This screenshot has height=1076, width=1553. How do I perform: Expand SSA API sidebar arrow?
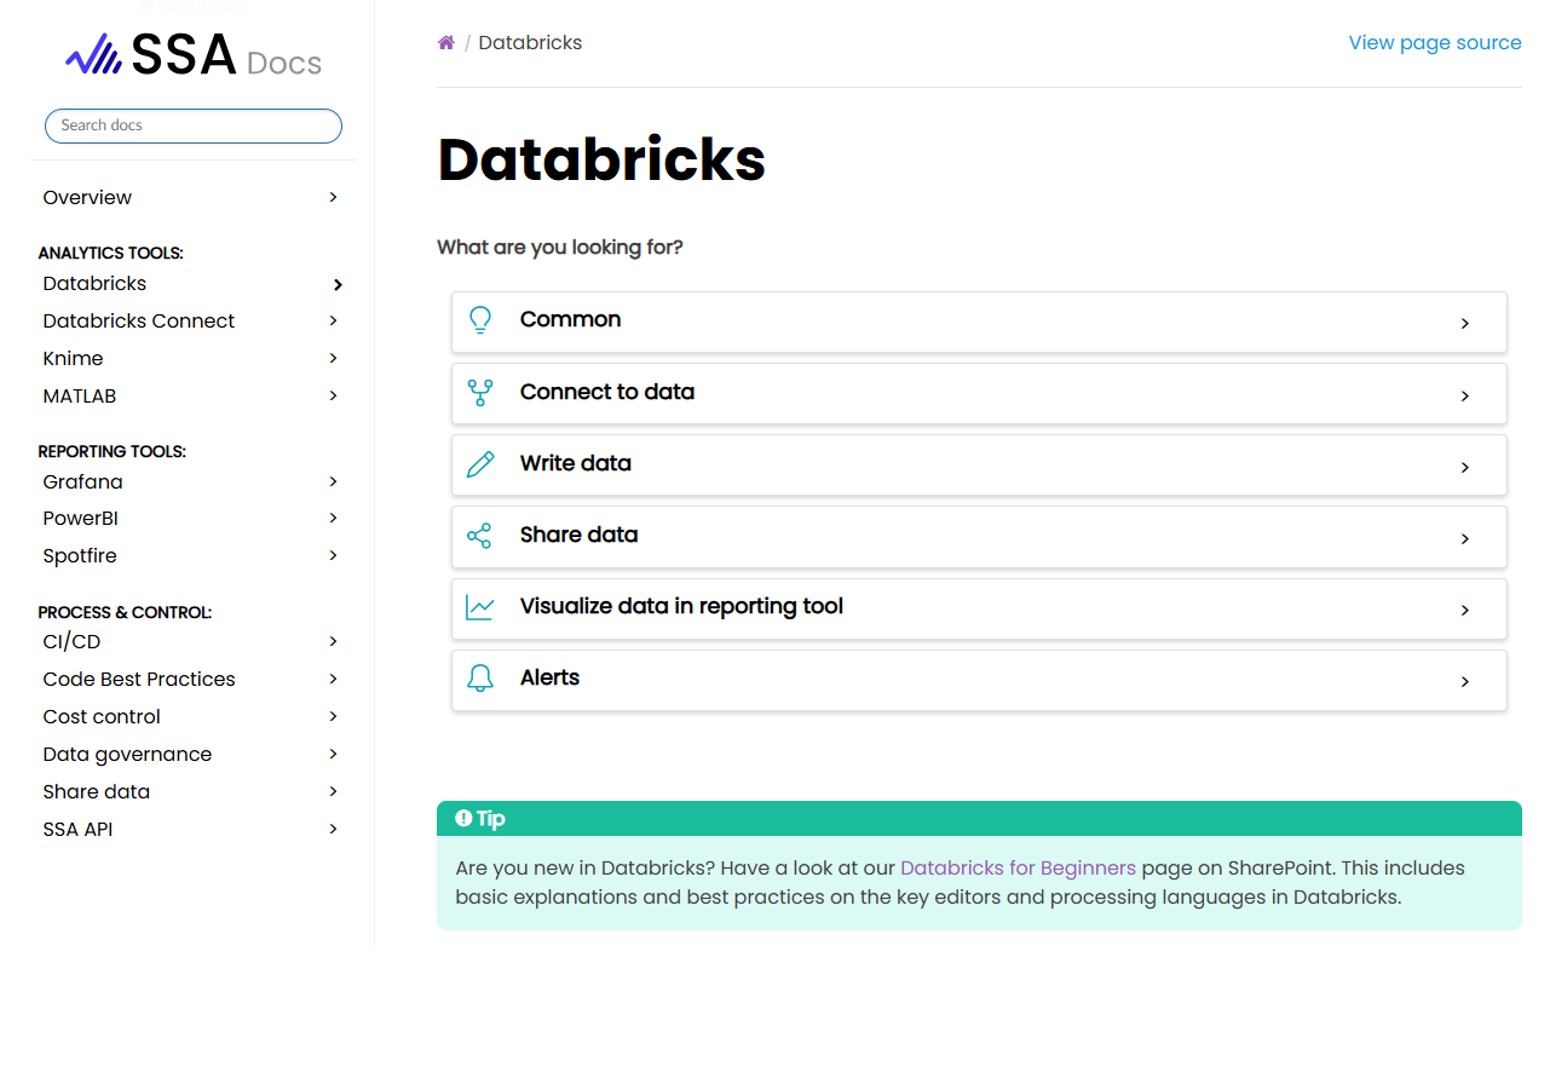click(333, 829)
